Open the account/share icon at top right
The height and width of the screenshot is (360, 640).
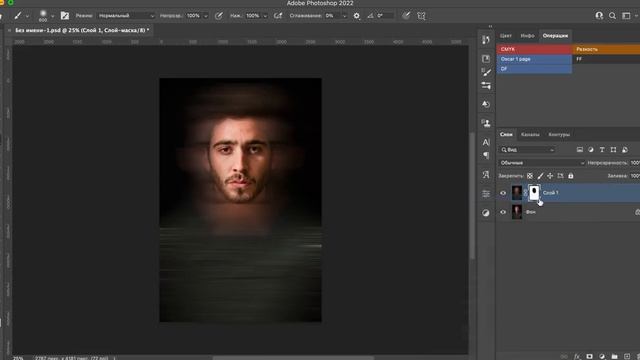pyautogui.click(x=599, y=16)
